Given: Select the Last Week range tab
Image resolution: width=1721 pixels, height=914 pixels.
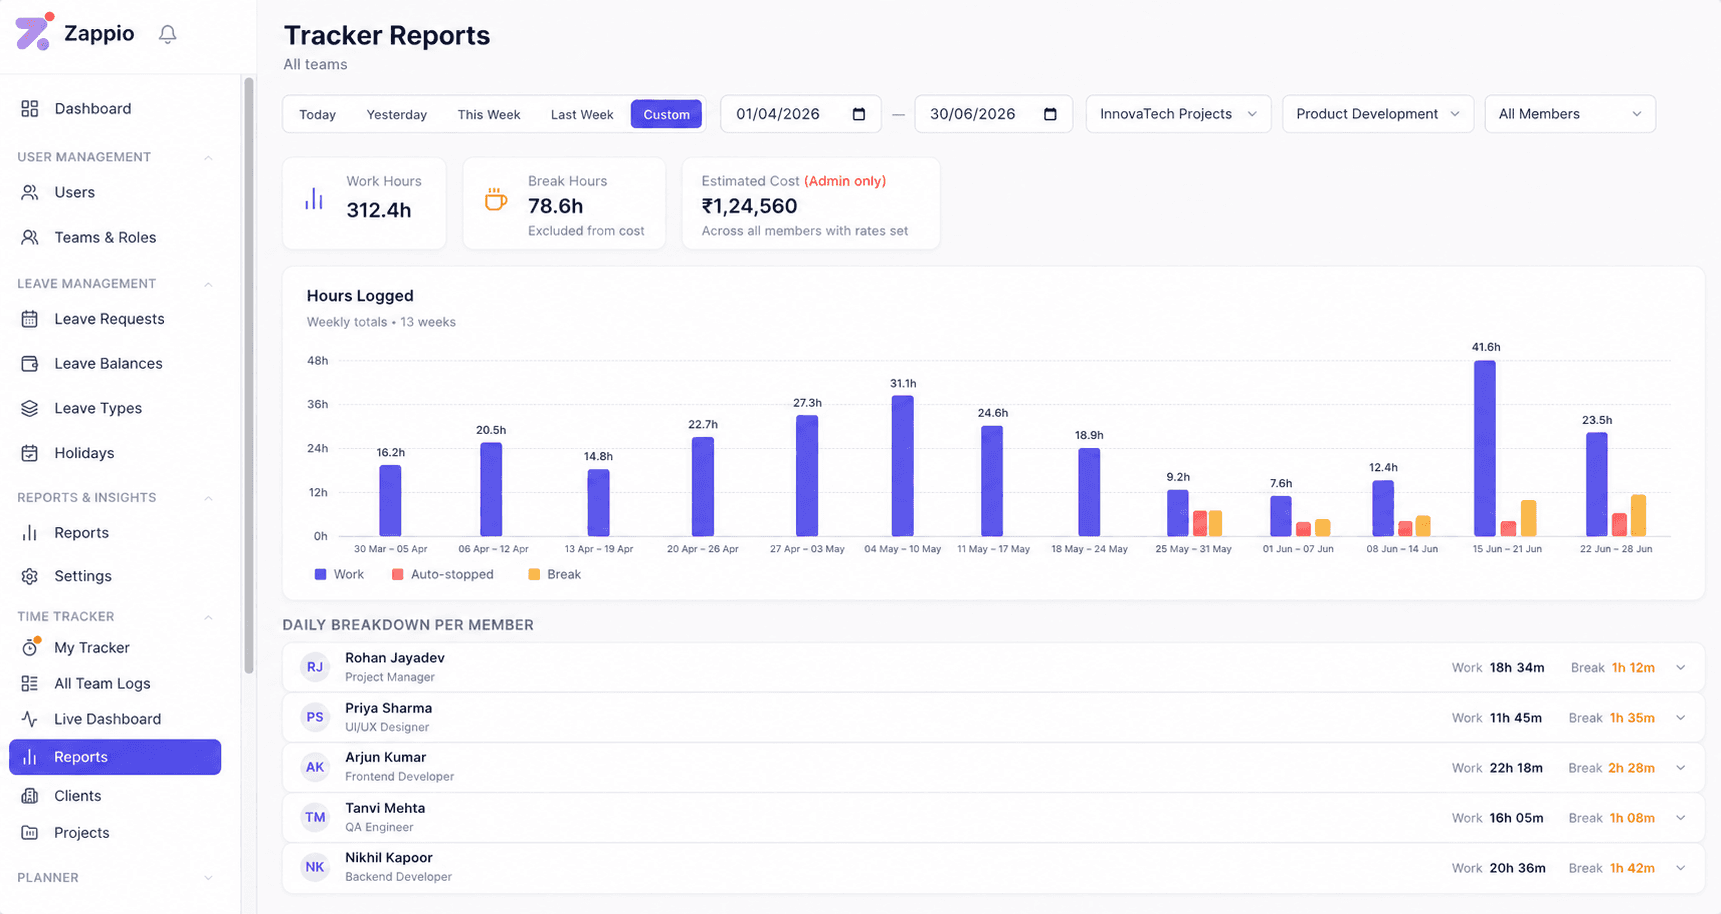Looking at the screenshot, I should [582, 114].
